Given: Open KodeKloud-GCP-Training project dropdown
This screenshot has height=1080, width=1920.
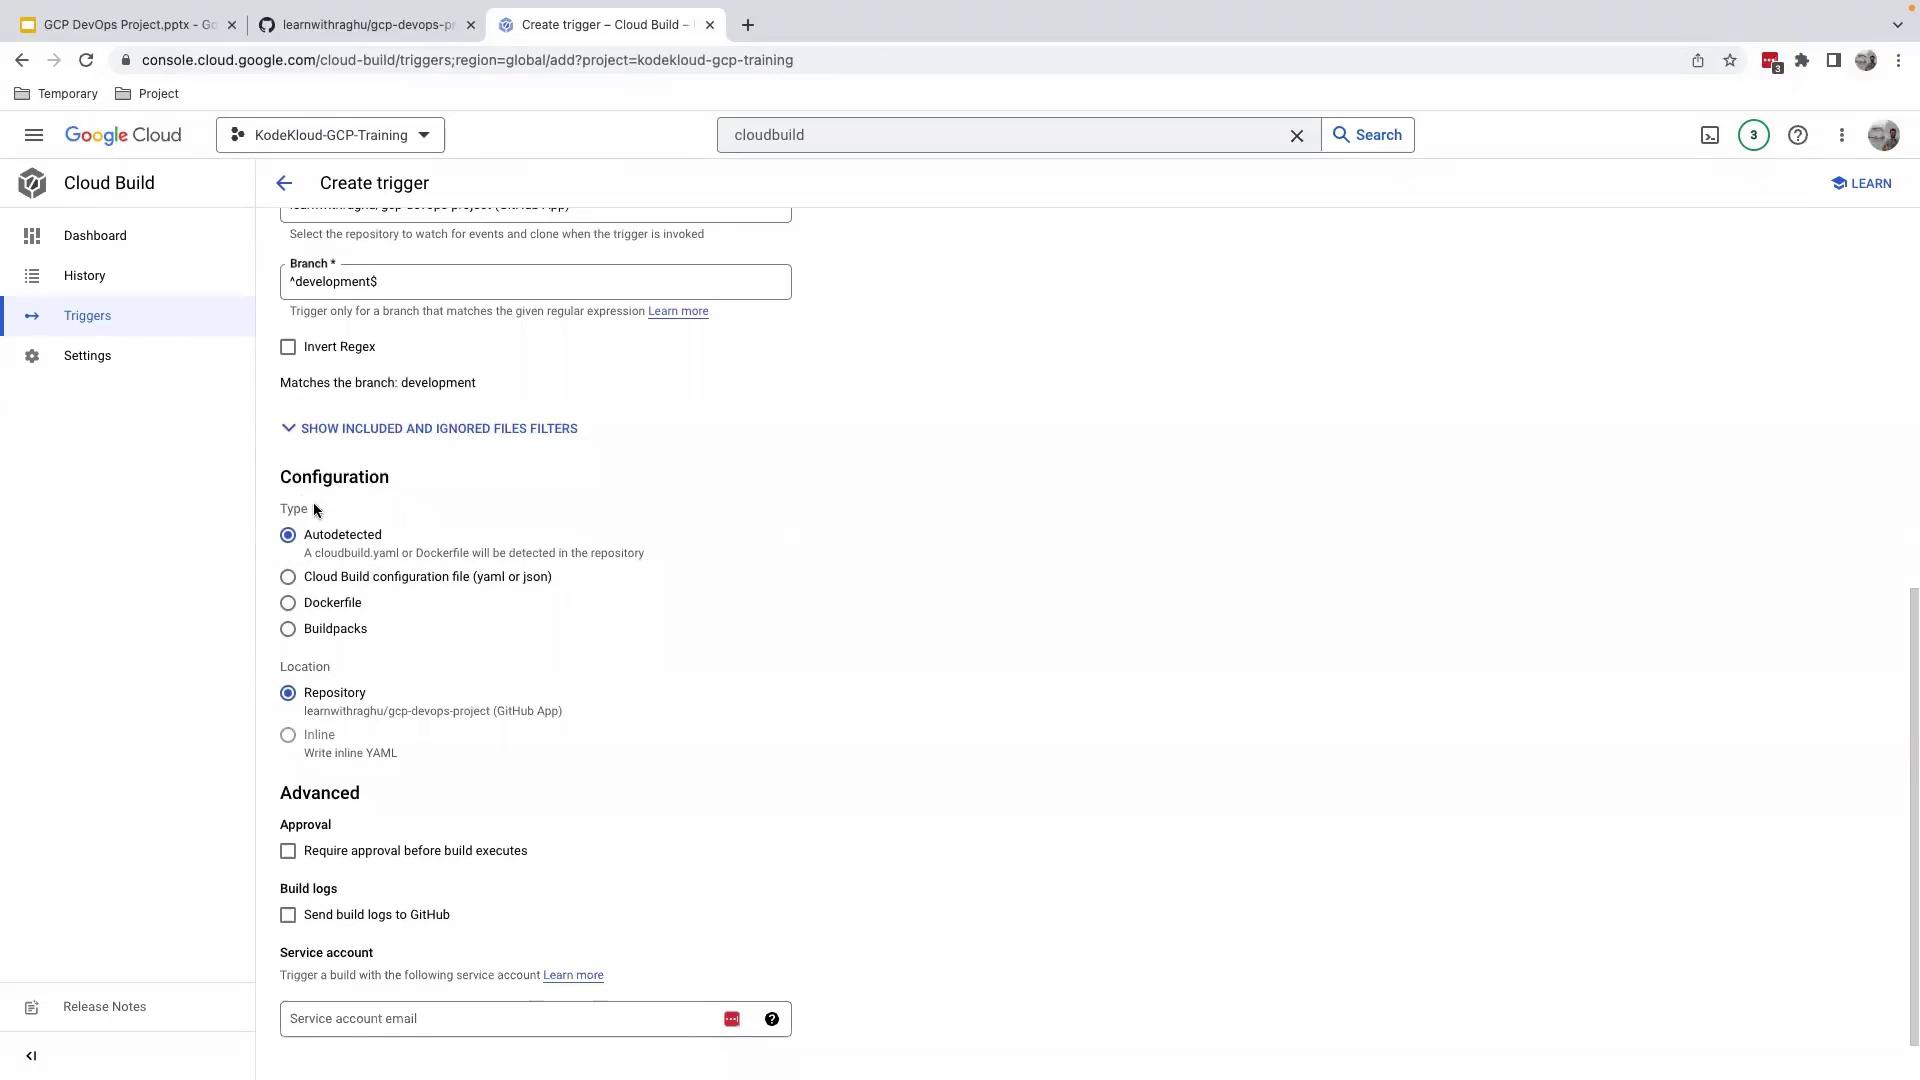Looking at the screenshot, I should (x=330, y=135).
